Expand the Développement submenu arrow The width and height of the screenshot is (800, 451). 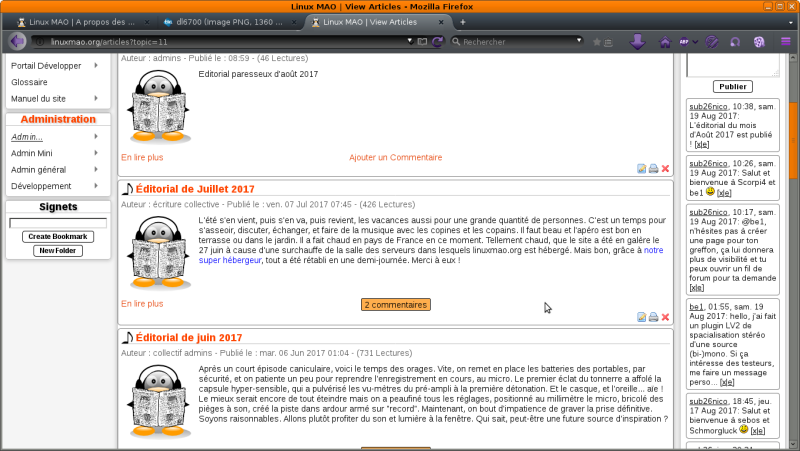pyautogui.click(x=96, y=186)
